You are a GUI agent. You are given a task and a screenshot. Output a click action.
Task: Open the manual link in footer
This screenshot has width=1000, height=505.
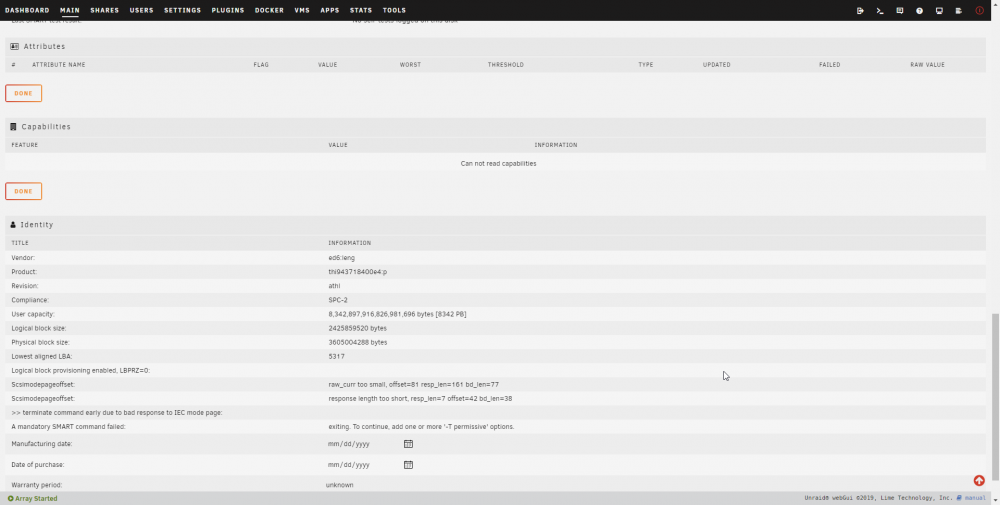pos(975,498)
